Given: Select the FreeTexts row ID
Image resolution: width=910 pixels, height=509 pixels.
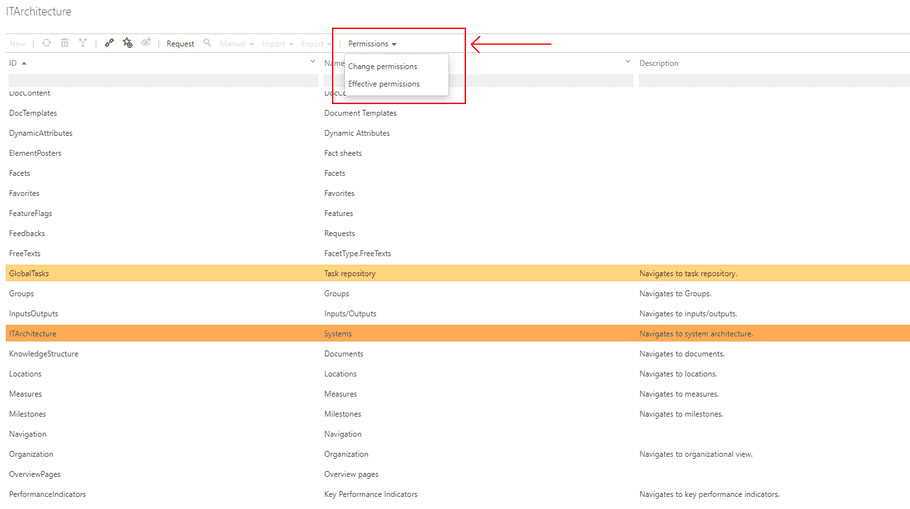Looking at the screenshot, I should (x=24, y=254).
